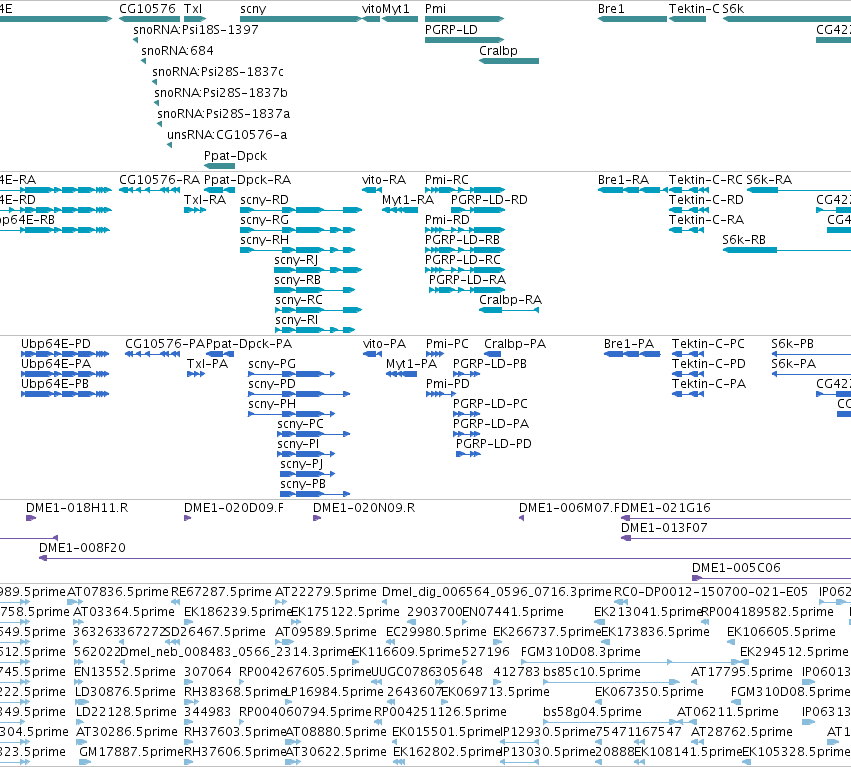Click the scny-RJ transcript label
The height and width of the screenshot is (767, 851).
coord(296,260)
